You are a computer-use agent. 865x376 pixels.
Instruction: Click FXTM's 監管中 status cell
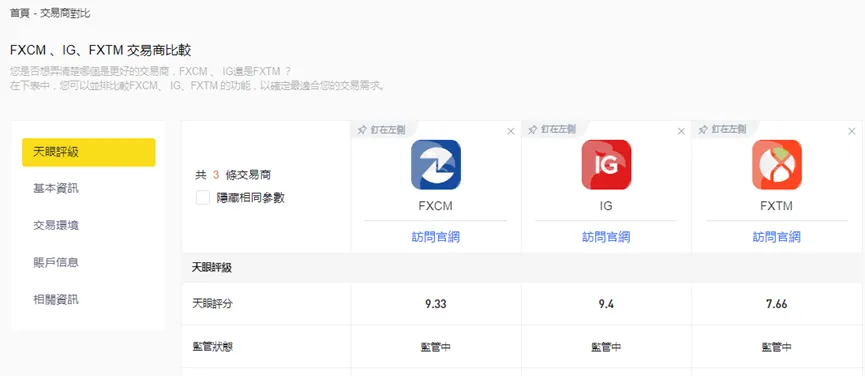(777, 347)
